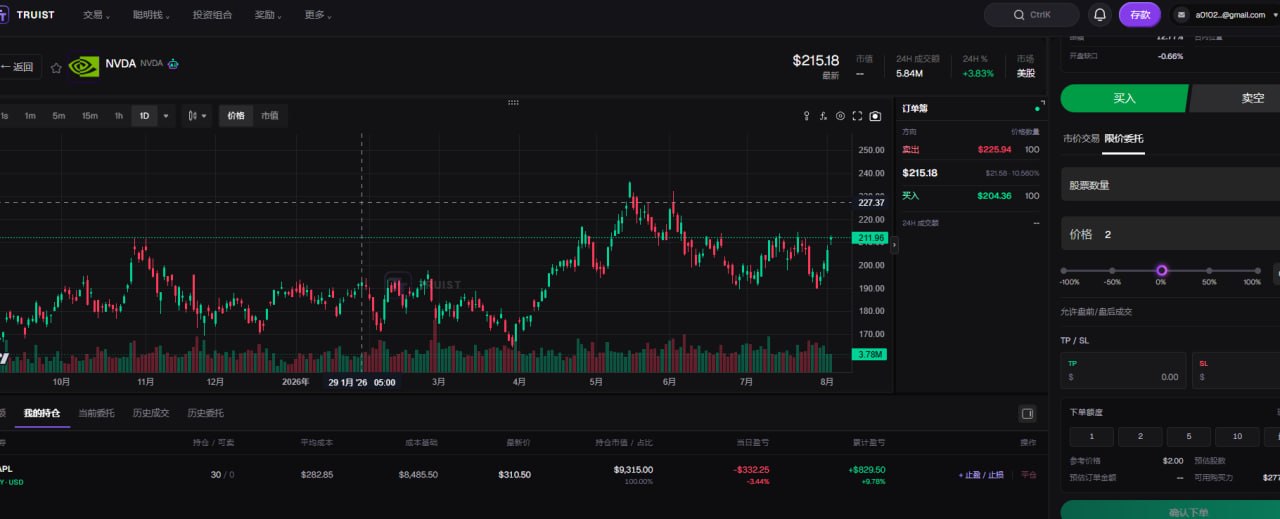
Task: Open the fx indicators icon
Action: pos(823,116)
